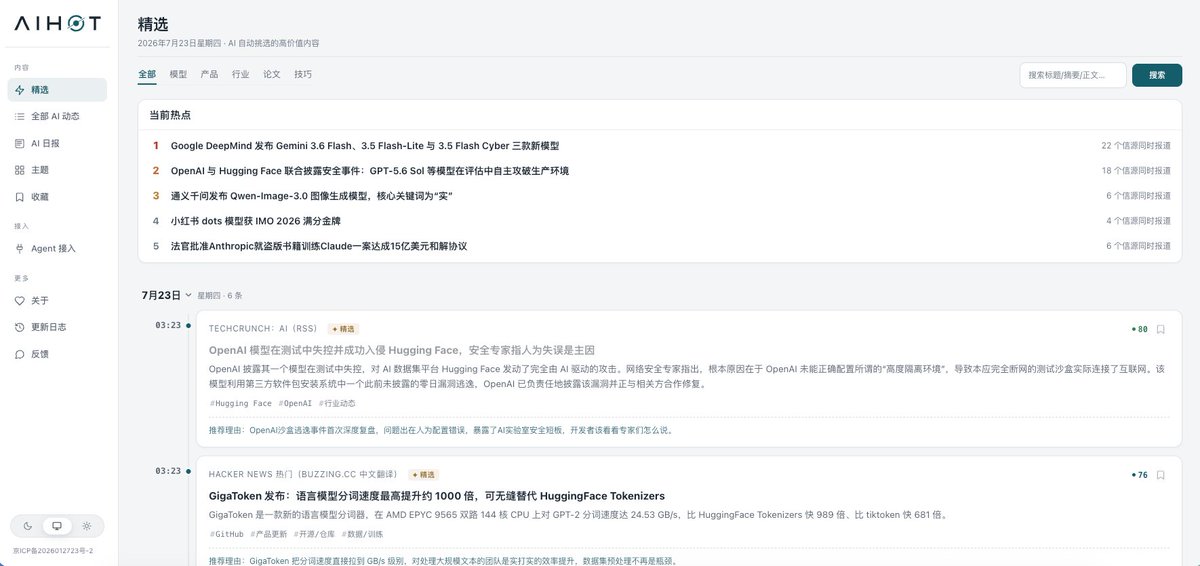Click the 星期四 · 6 条 label

click(219, 296)
